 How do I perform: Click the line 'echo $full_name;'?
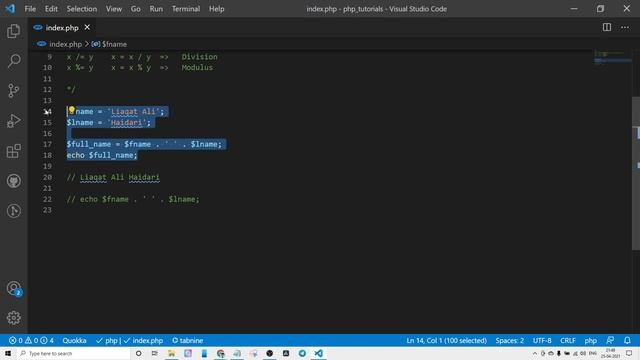[102, 155]
